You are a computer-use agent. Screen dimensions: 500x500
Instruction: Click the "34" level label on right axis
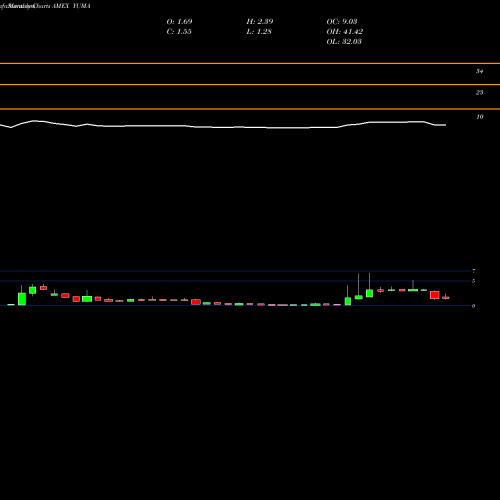[x=479, y=71]
